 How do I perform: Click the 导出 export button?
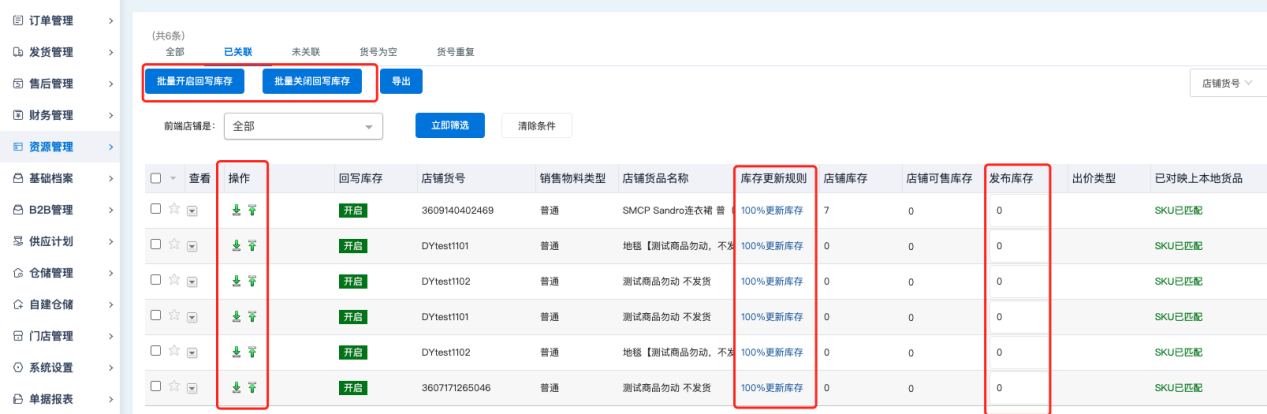tap(400, 82)
